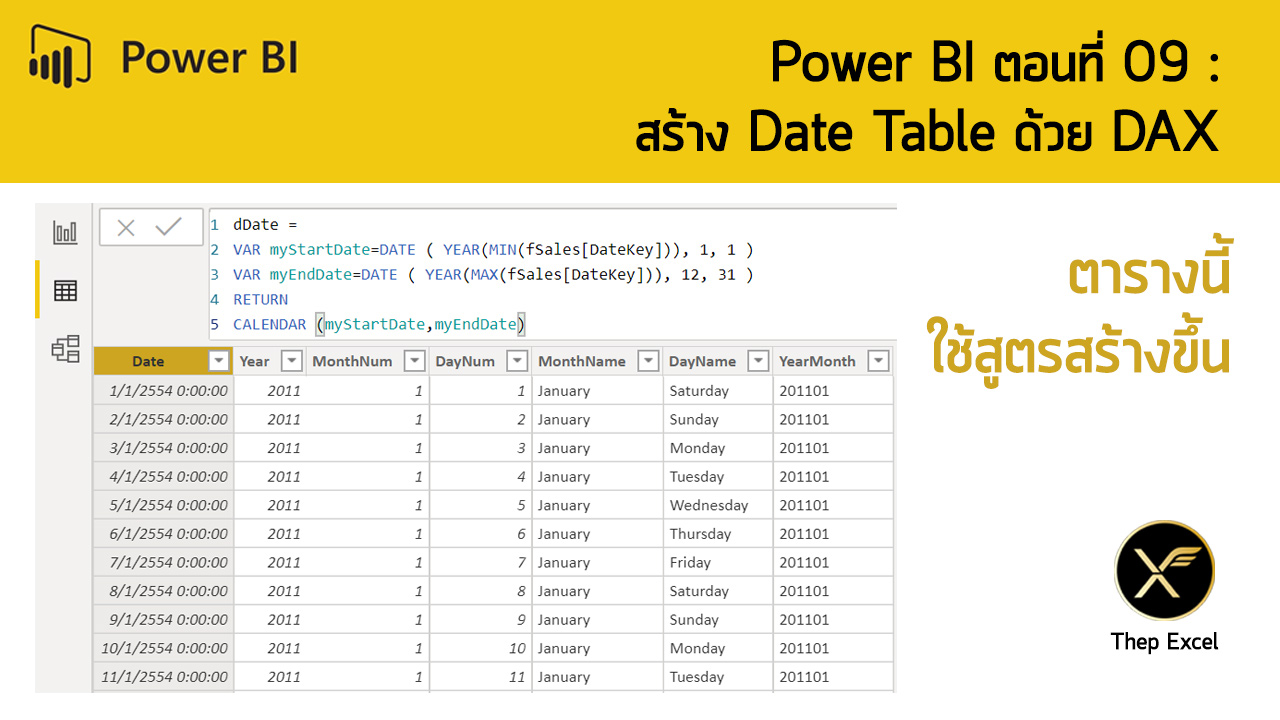Screen dimensions: 1280x720
Task: Open the Model relationships view icon
Action: (65, 349)
